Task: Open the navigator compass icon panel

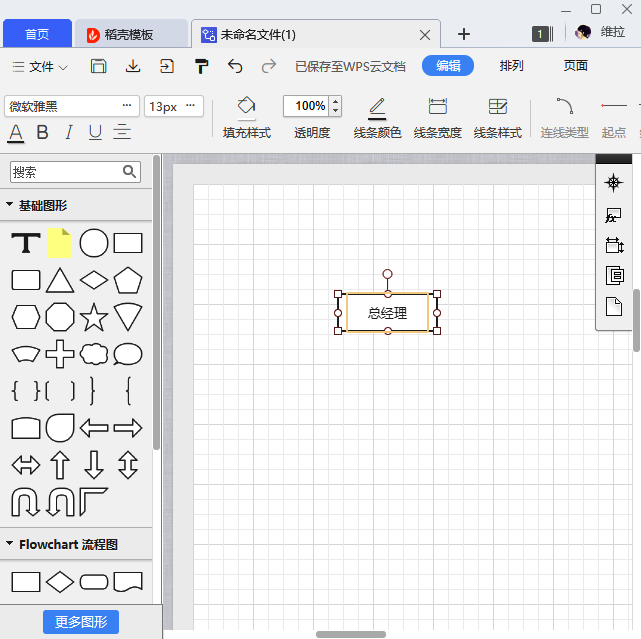Action: click(614, 182)
